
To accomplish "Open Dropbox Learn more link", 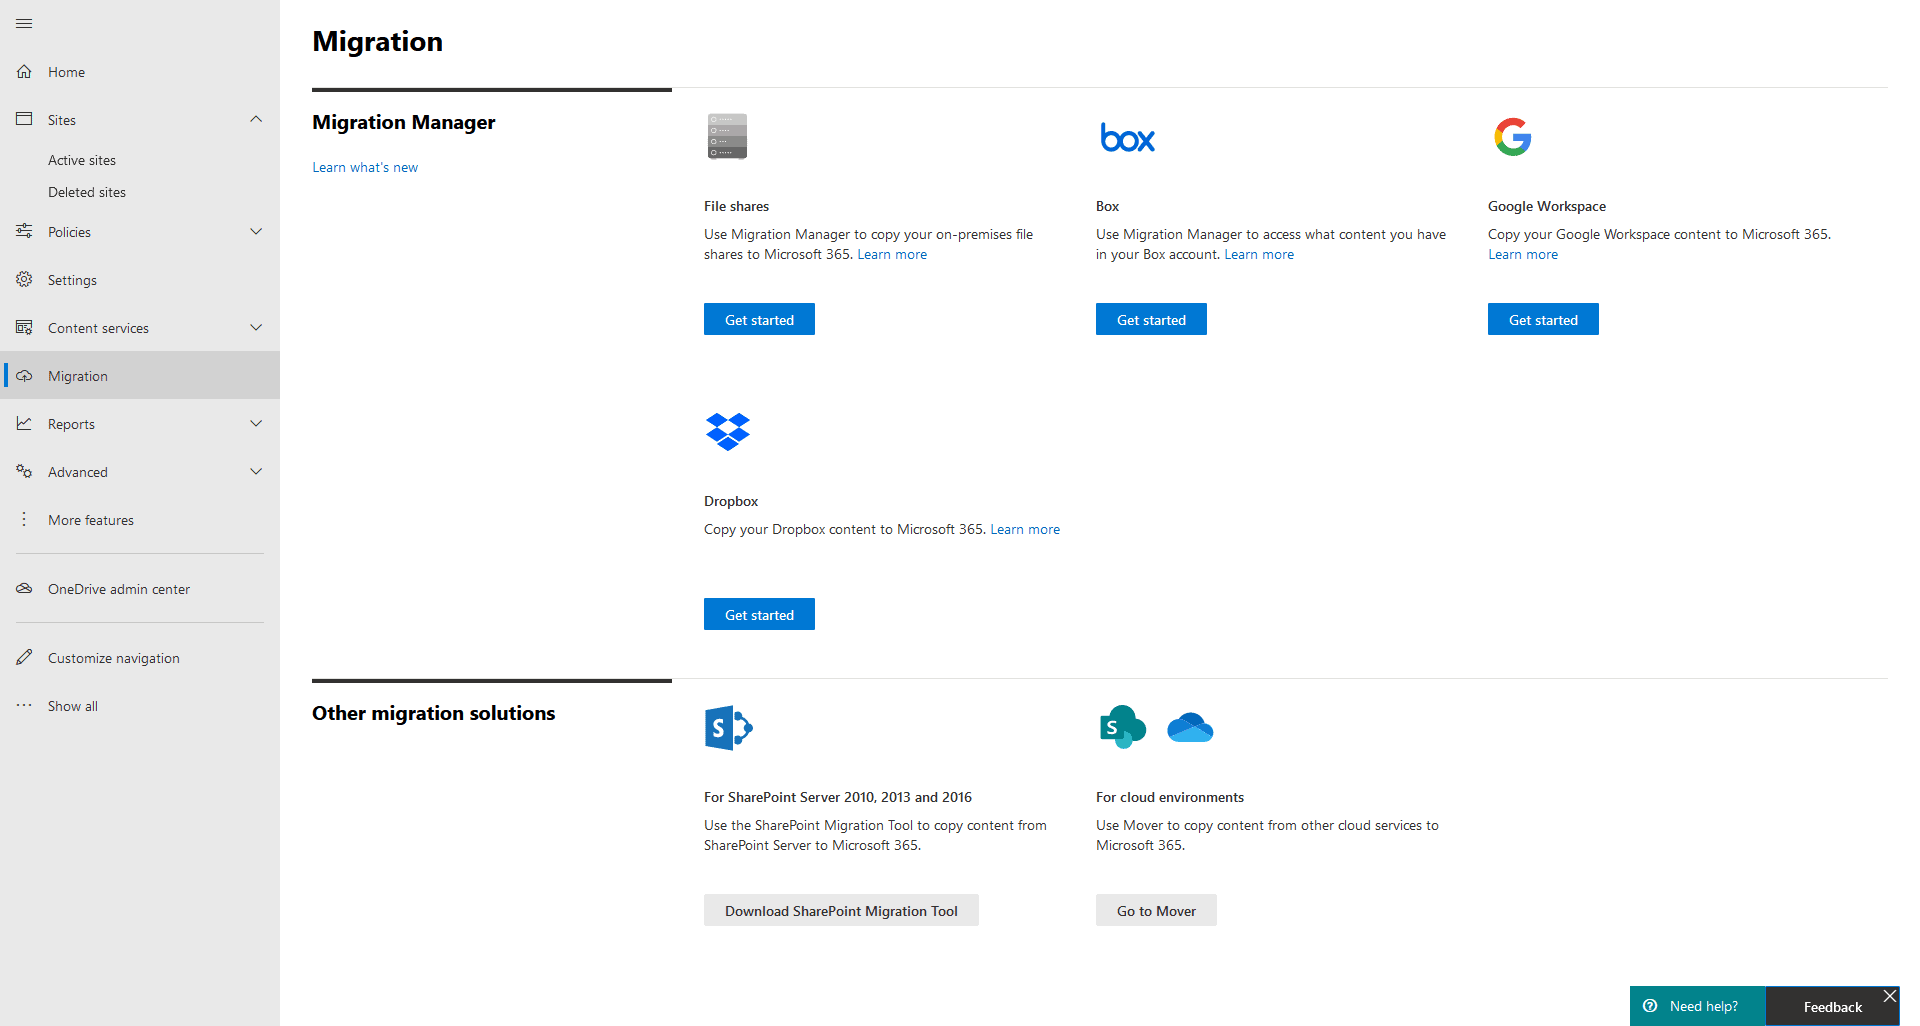I will tap(1025, 529).
